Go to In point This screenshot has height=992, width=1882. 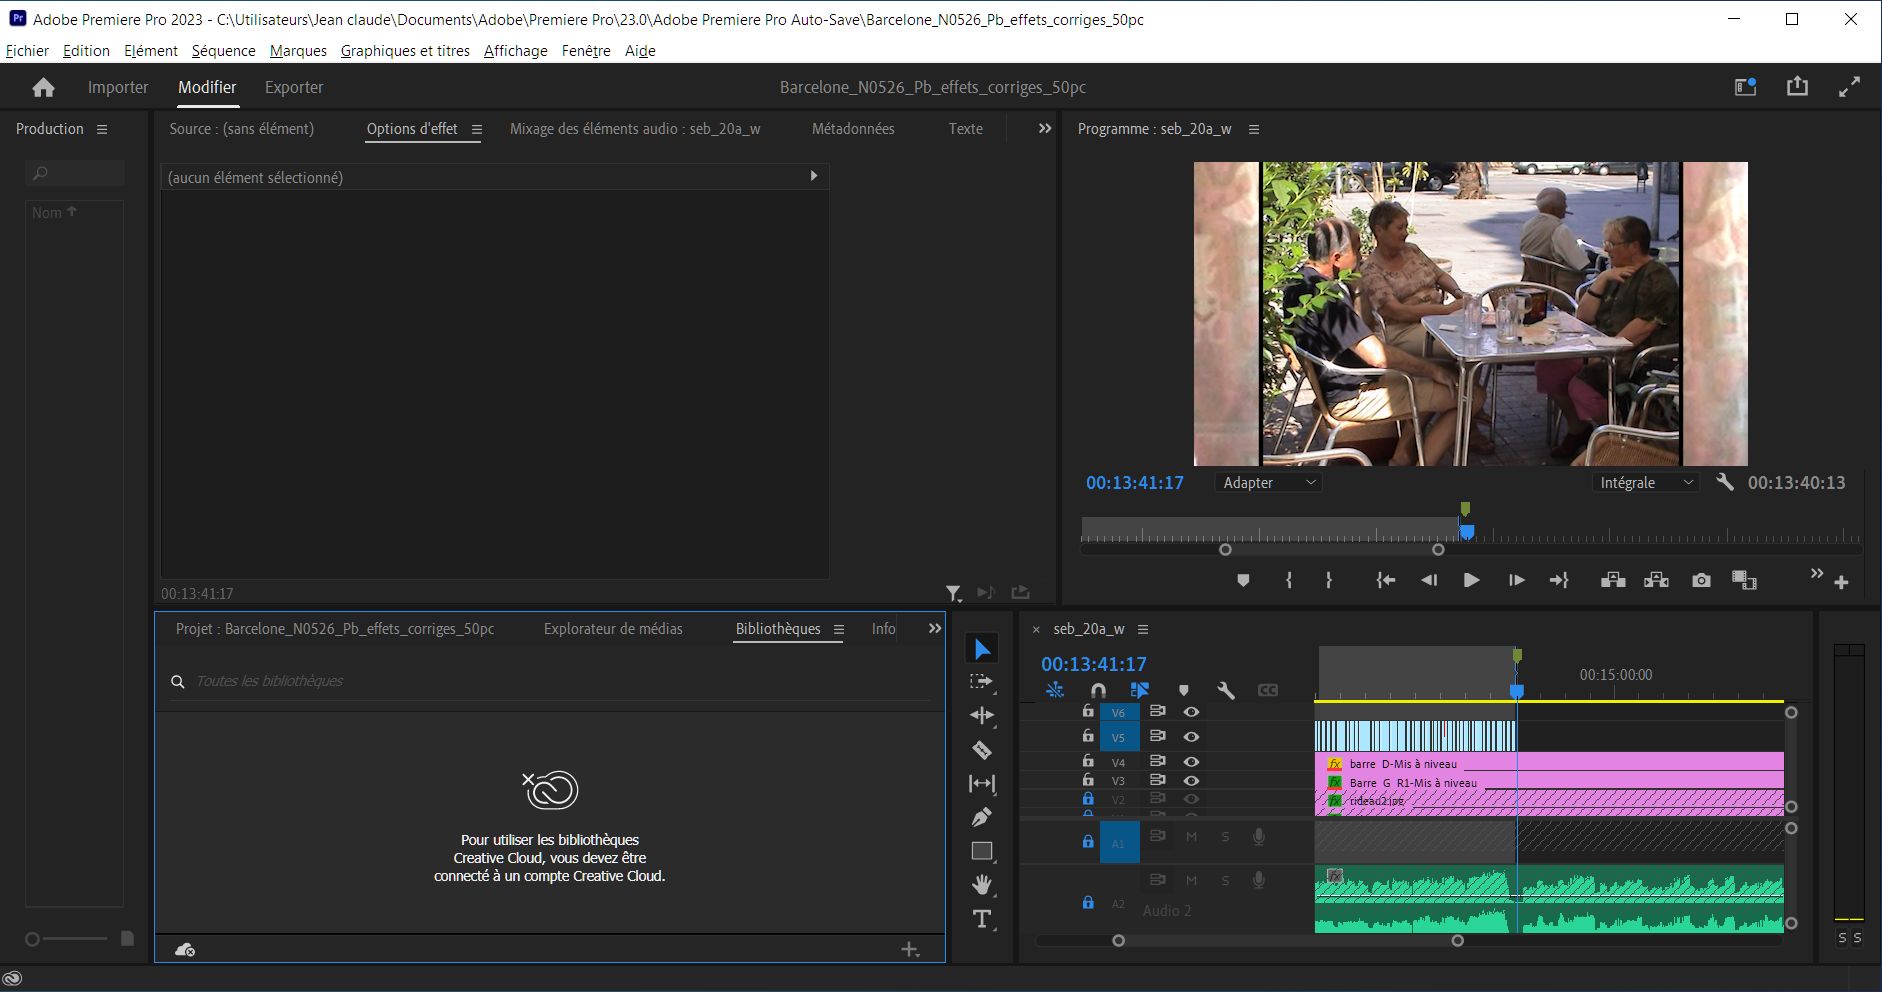tap(1385, 580)
